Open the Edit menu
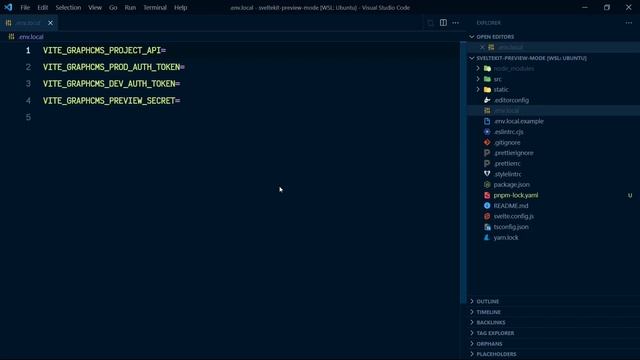This screenshot has height=360, width=640. click(x=42, y=7)
